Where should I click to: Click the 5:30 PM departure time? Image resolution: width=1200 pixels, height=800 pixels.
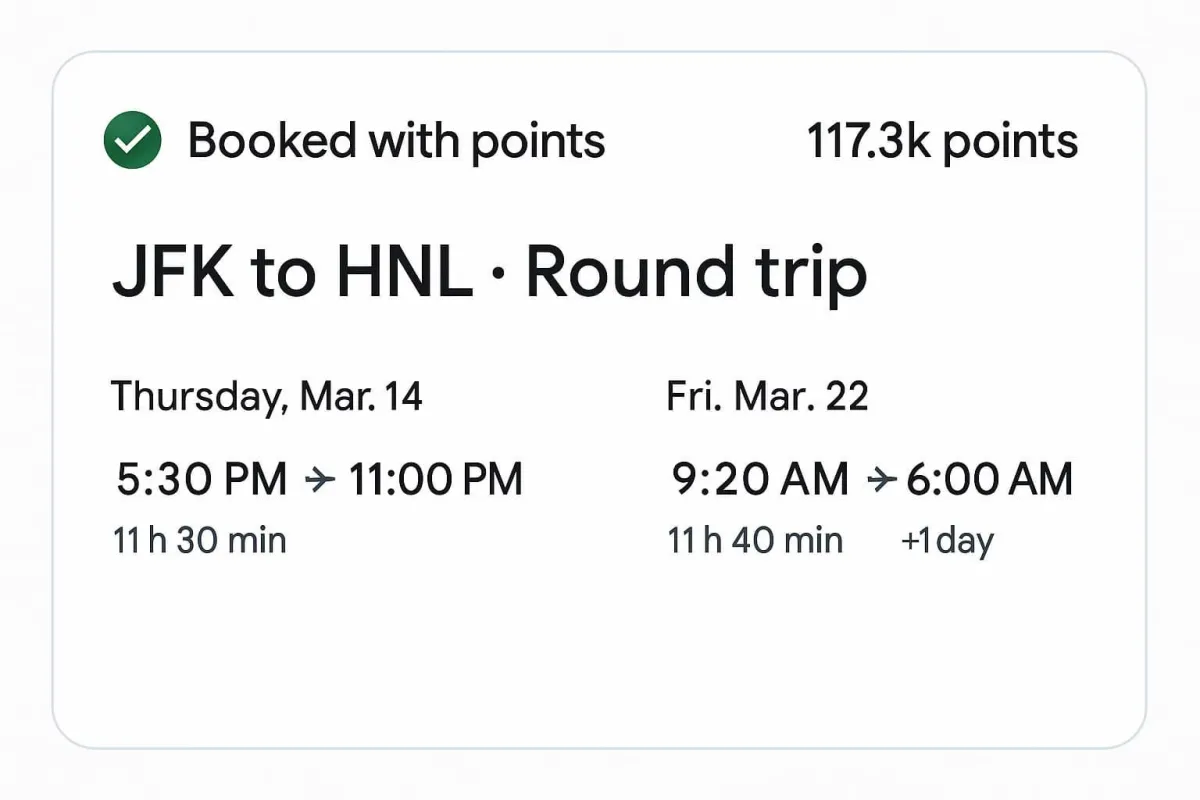pyautogui.click(x=202, y=480)
